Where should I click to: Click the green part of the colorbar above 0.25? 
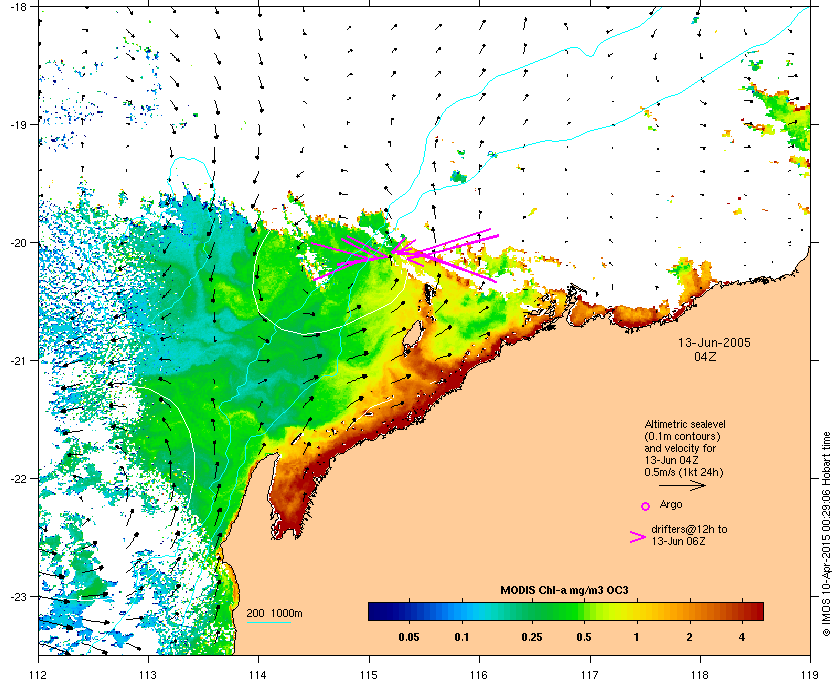(x=531, y=611)
